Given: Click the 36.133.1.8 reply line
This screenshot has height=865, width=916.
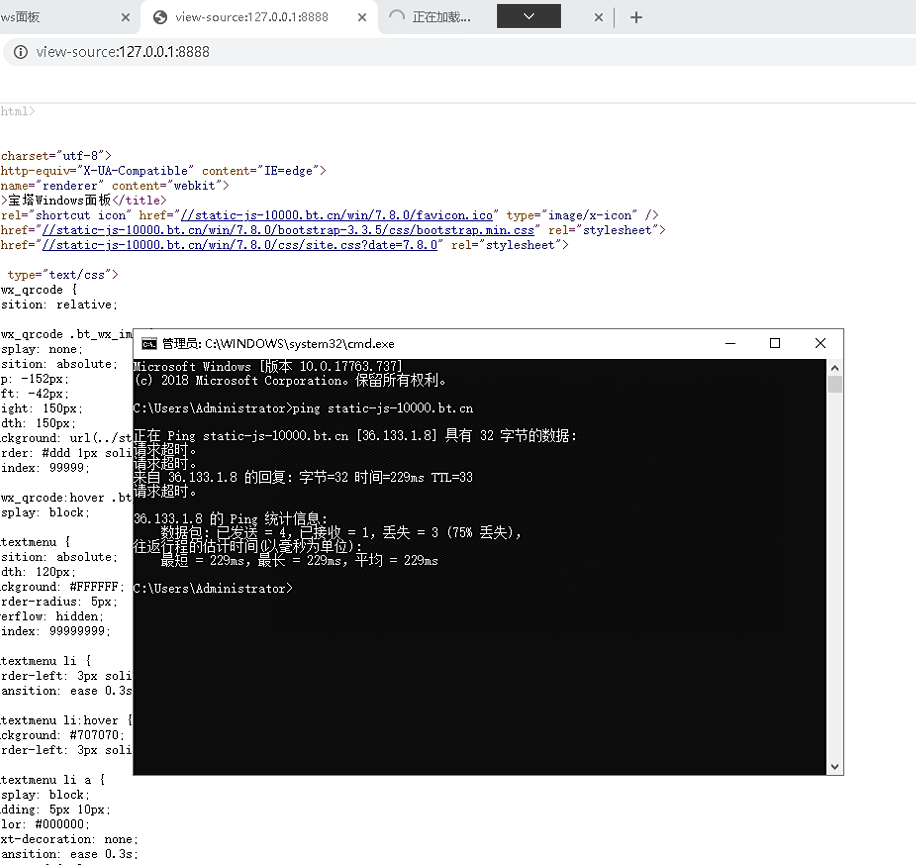Looking at the screenshot, I should (303, 477).
